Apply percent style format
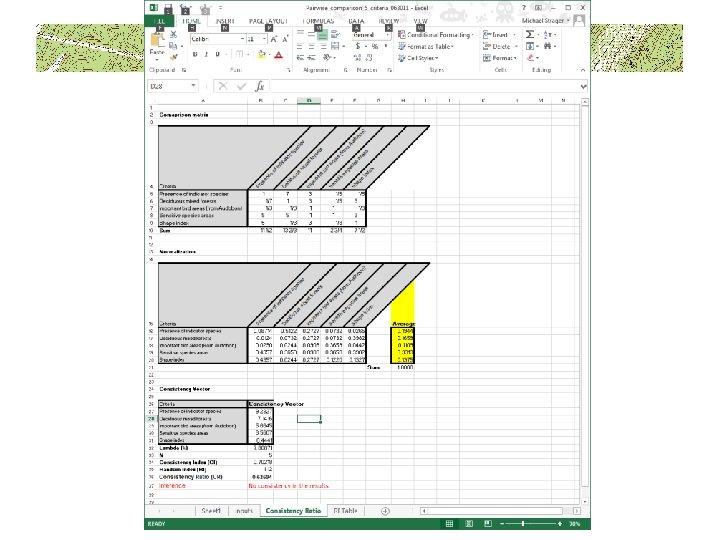The image size is (720, 540). tap(375, 46)
